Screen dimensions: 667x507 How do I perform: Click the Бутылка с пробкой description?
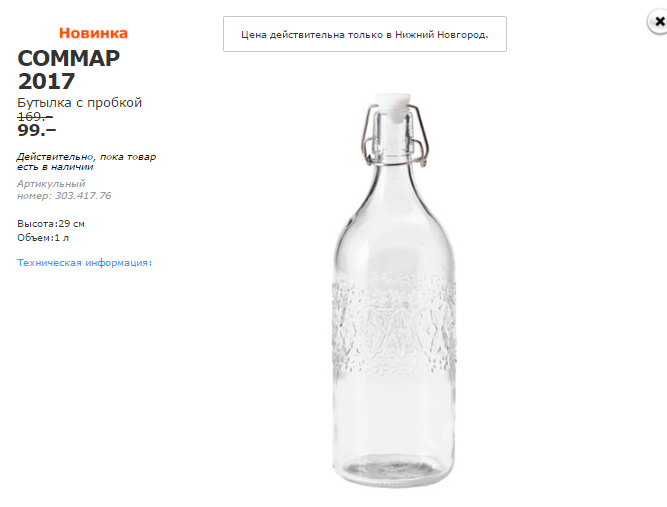click(80, 102)
